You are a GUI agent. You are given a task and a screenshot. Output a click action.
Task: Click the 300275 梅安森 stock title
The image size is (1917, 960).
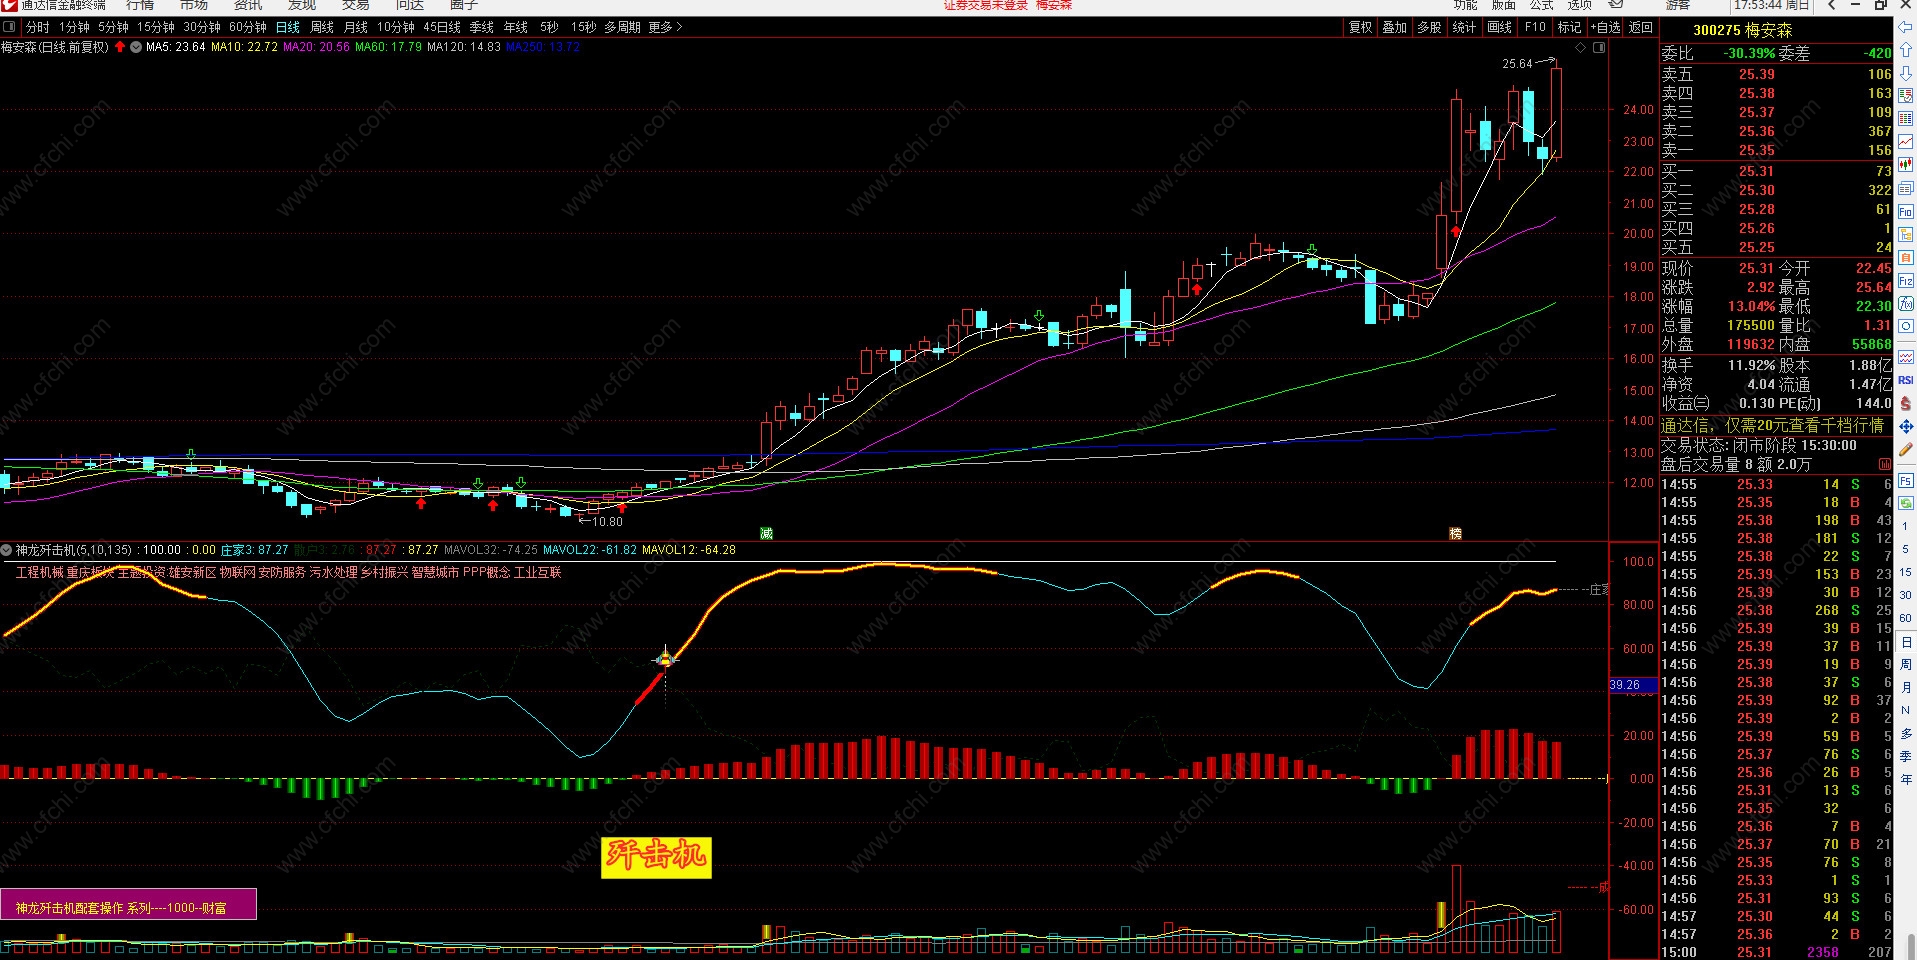pyautogui.click(x=1743, y=30)
